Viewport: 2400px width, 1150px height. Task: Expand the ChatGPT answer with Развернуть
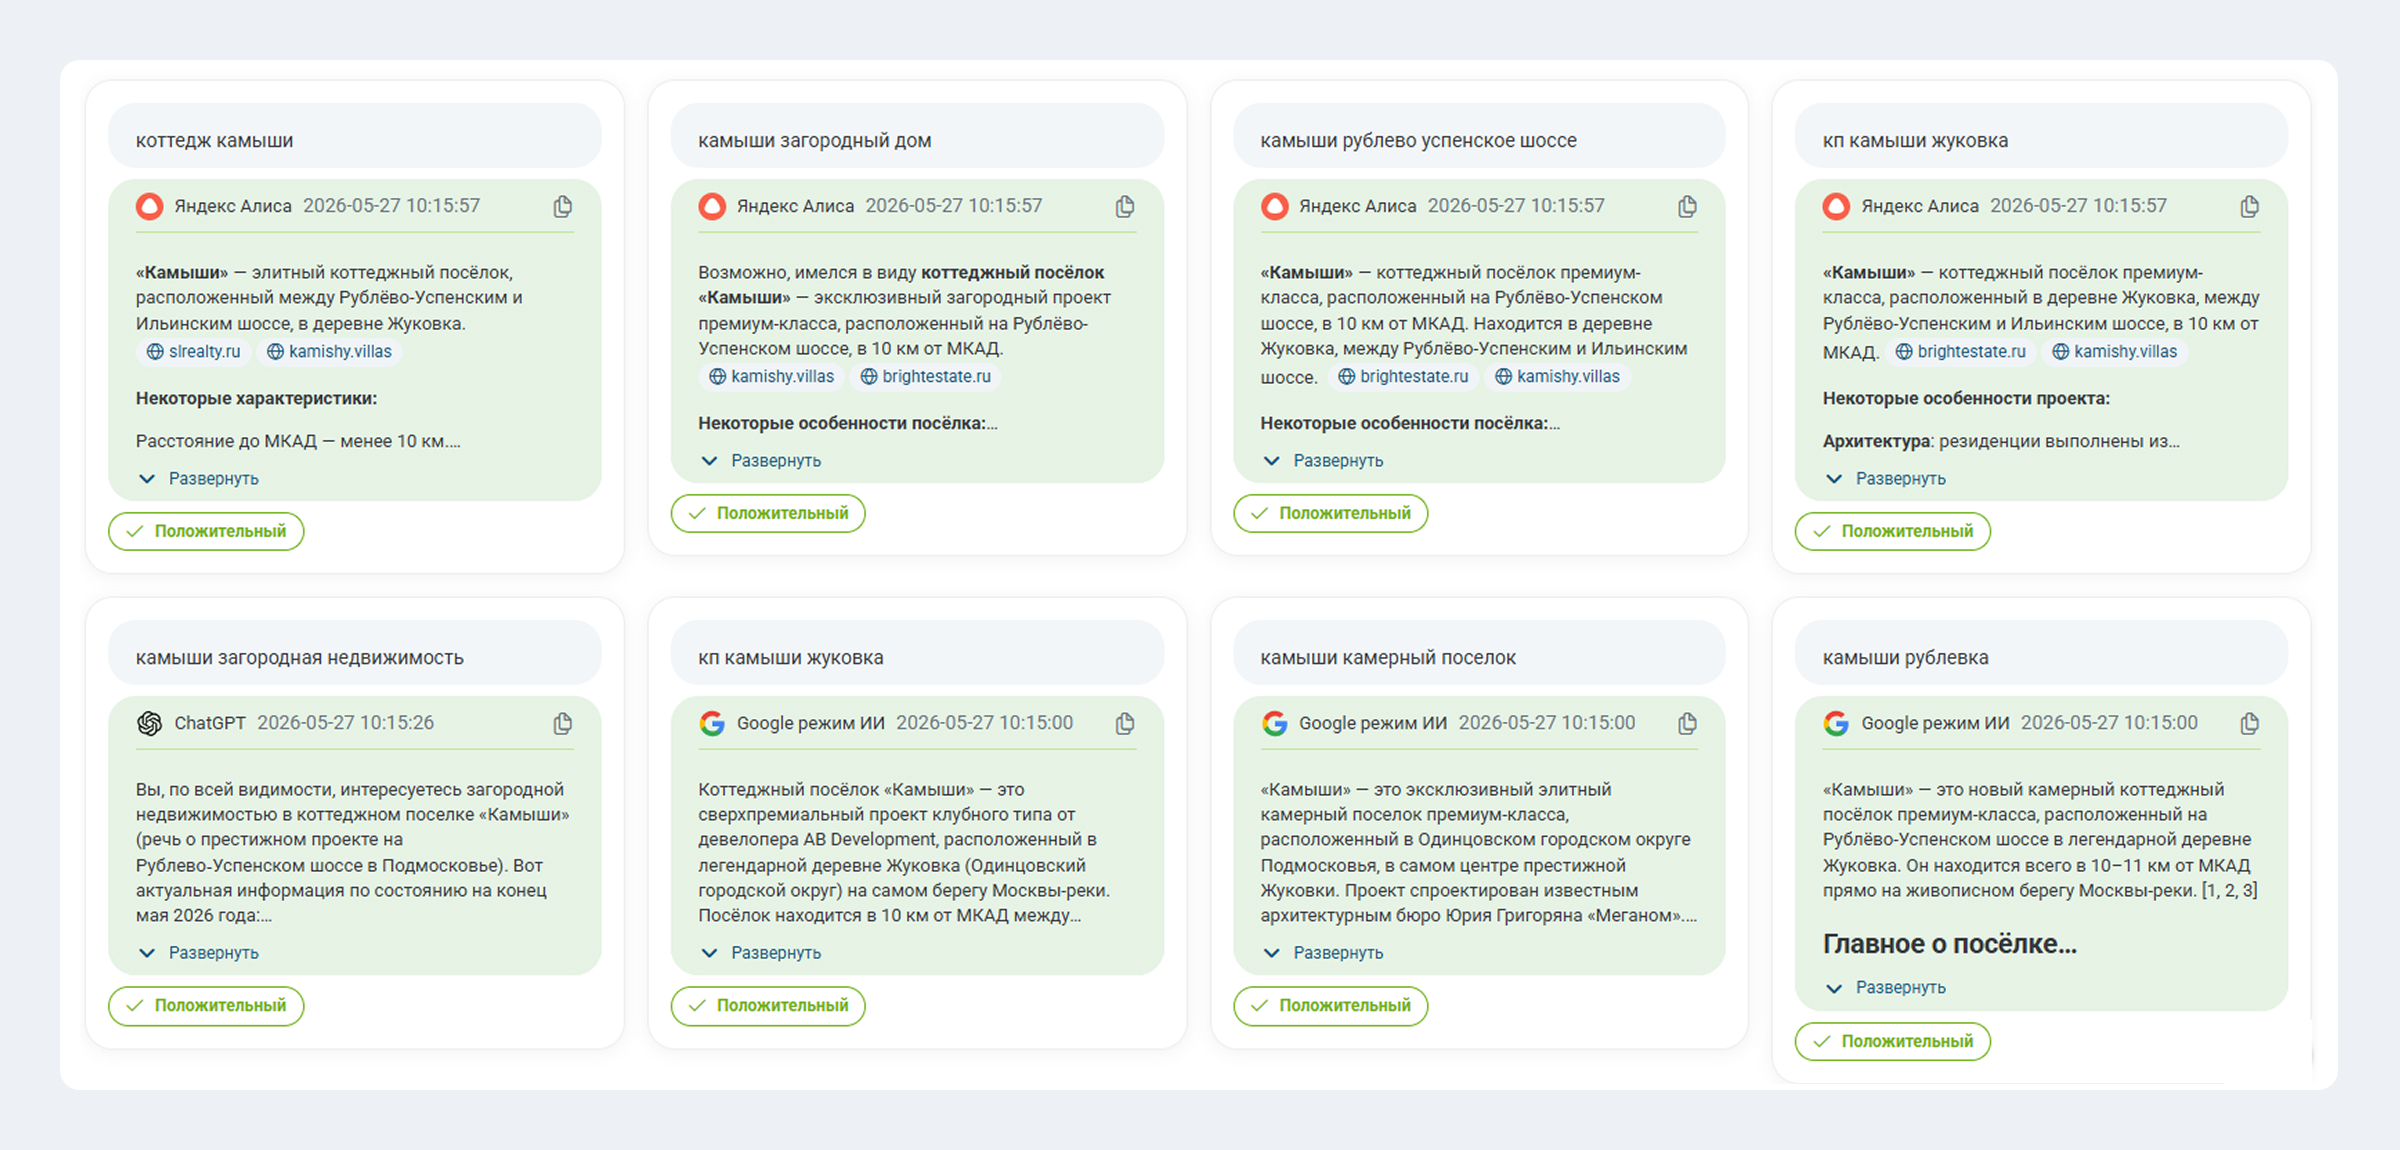199,952
